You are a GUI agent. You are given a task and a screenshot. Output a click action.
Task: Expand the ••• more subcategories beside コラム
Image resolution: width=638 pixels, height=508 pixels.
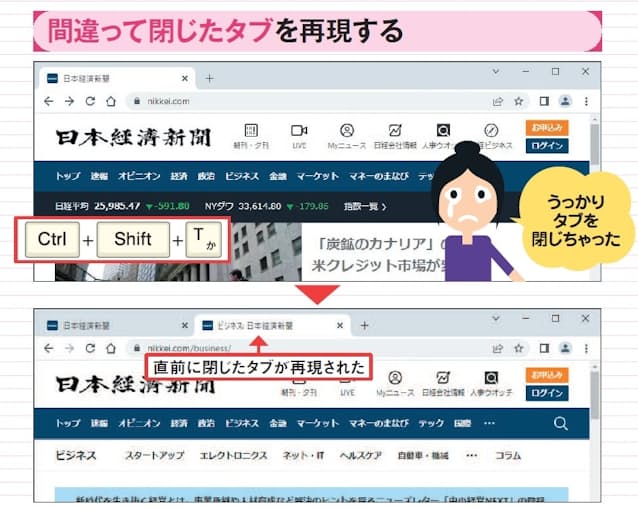pyautogui.click(x=472, y=455)
